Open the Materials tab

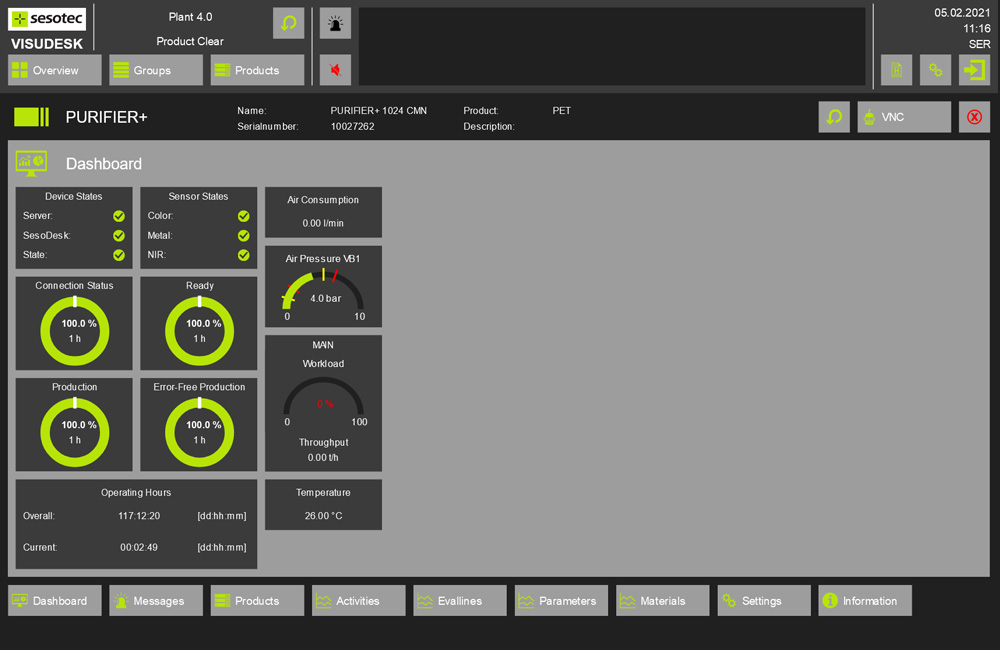(x=663, y=600)
